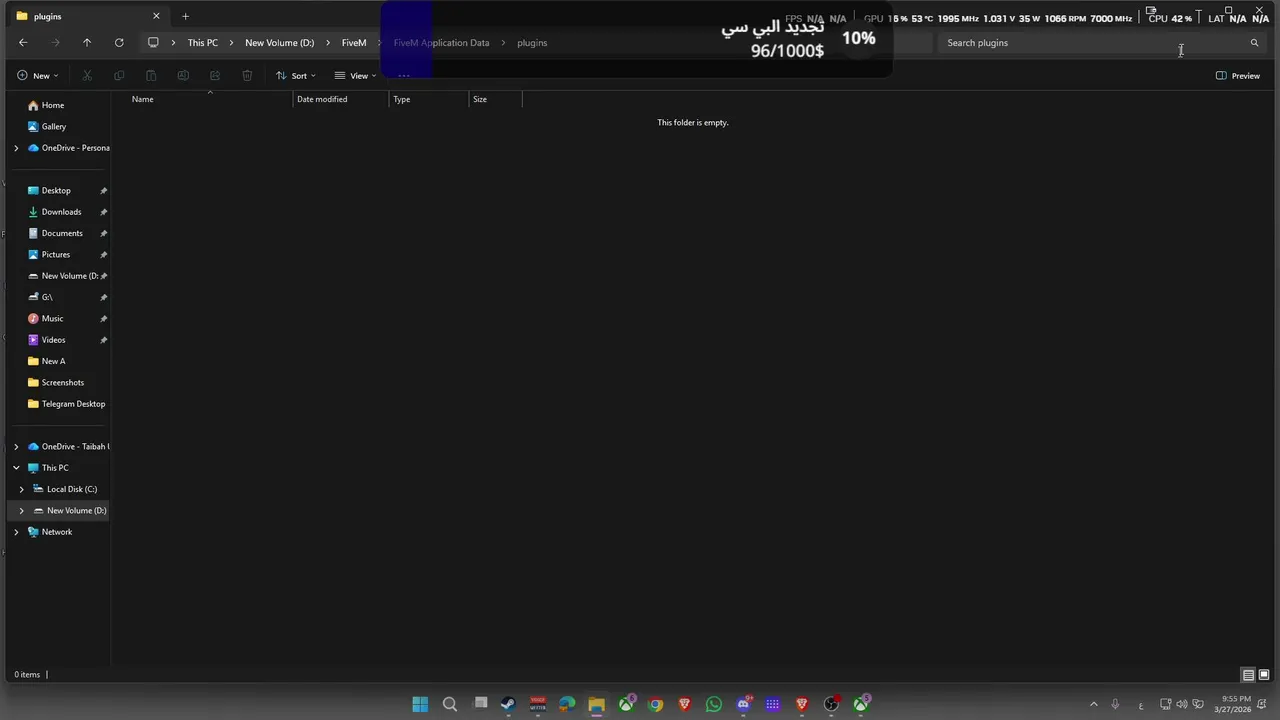1280x720 pixels.
Task: Toggle the Preview pane
Action: [x=1238, y=76]
